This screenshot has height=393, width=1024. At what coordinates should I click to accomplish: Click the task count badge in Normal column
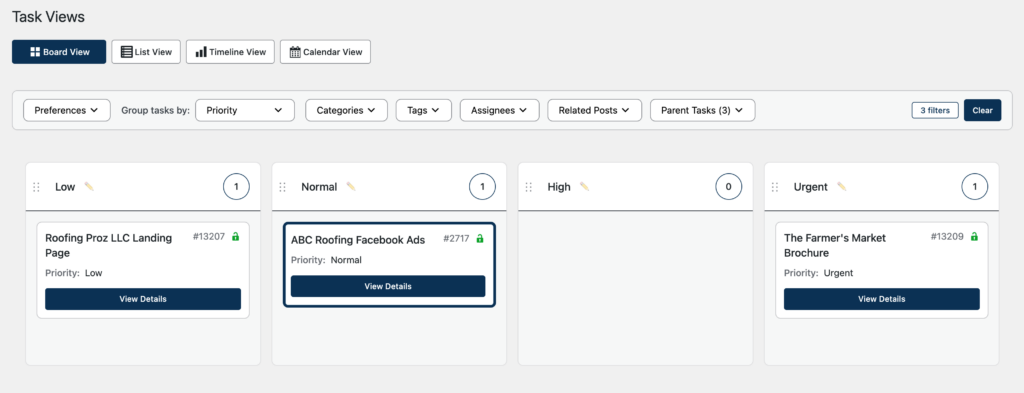point(483,187)
